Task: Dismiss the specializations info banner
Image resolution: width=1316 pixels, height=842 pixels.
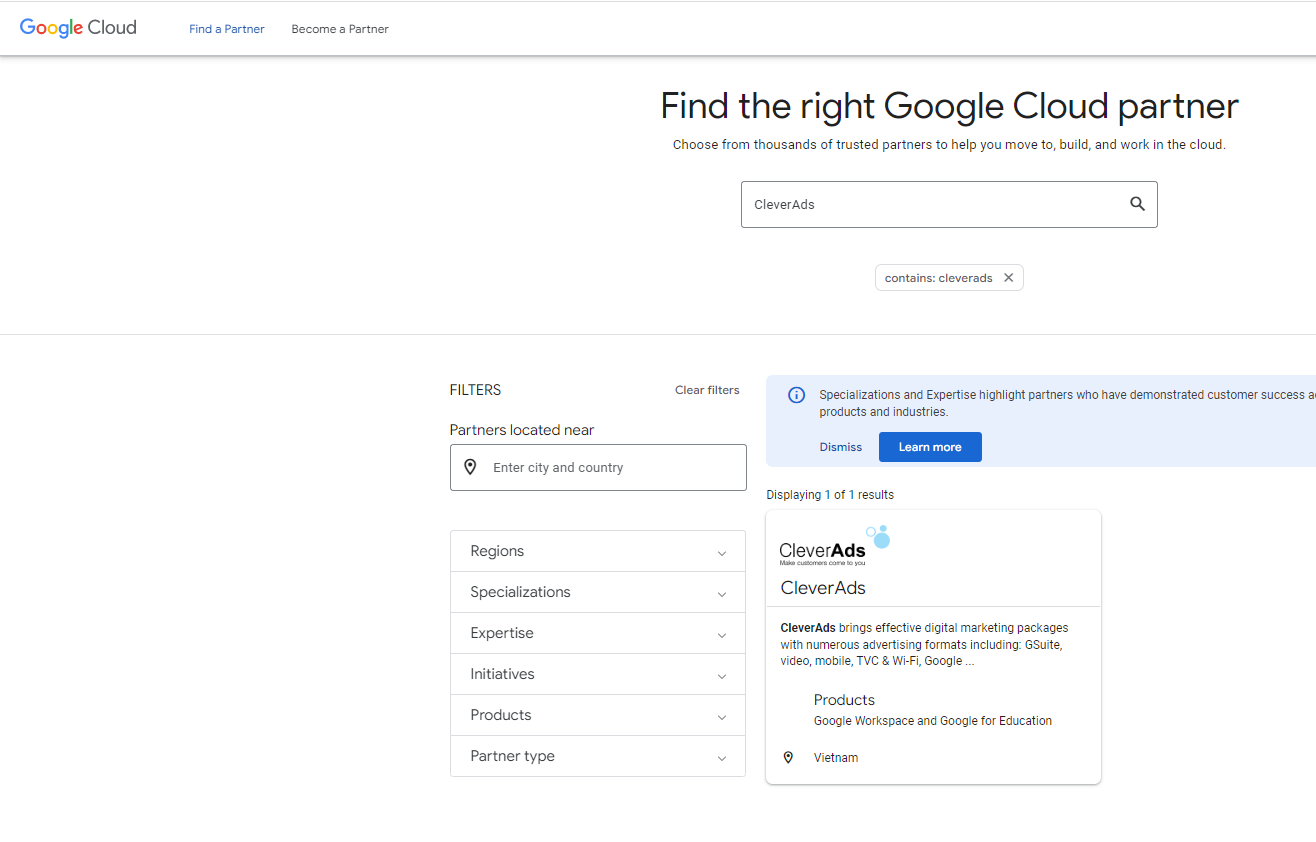Action: [x=840, y=447]
